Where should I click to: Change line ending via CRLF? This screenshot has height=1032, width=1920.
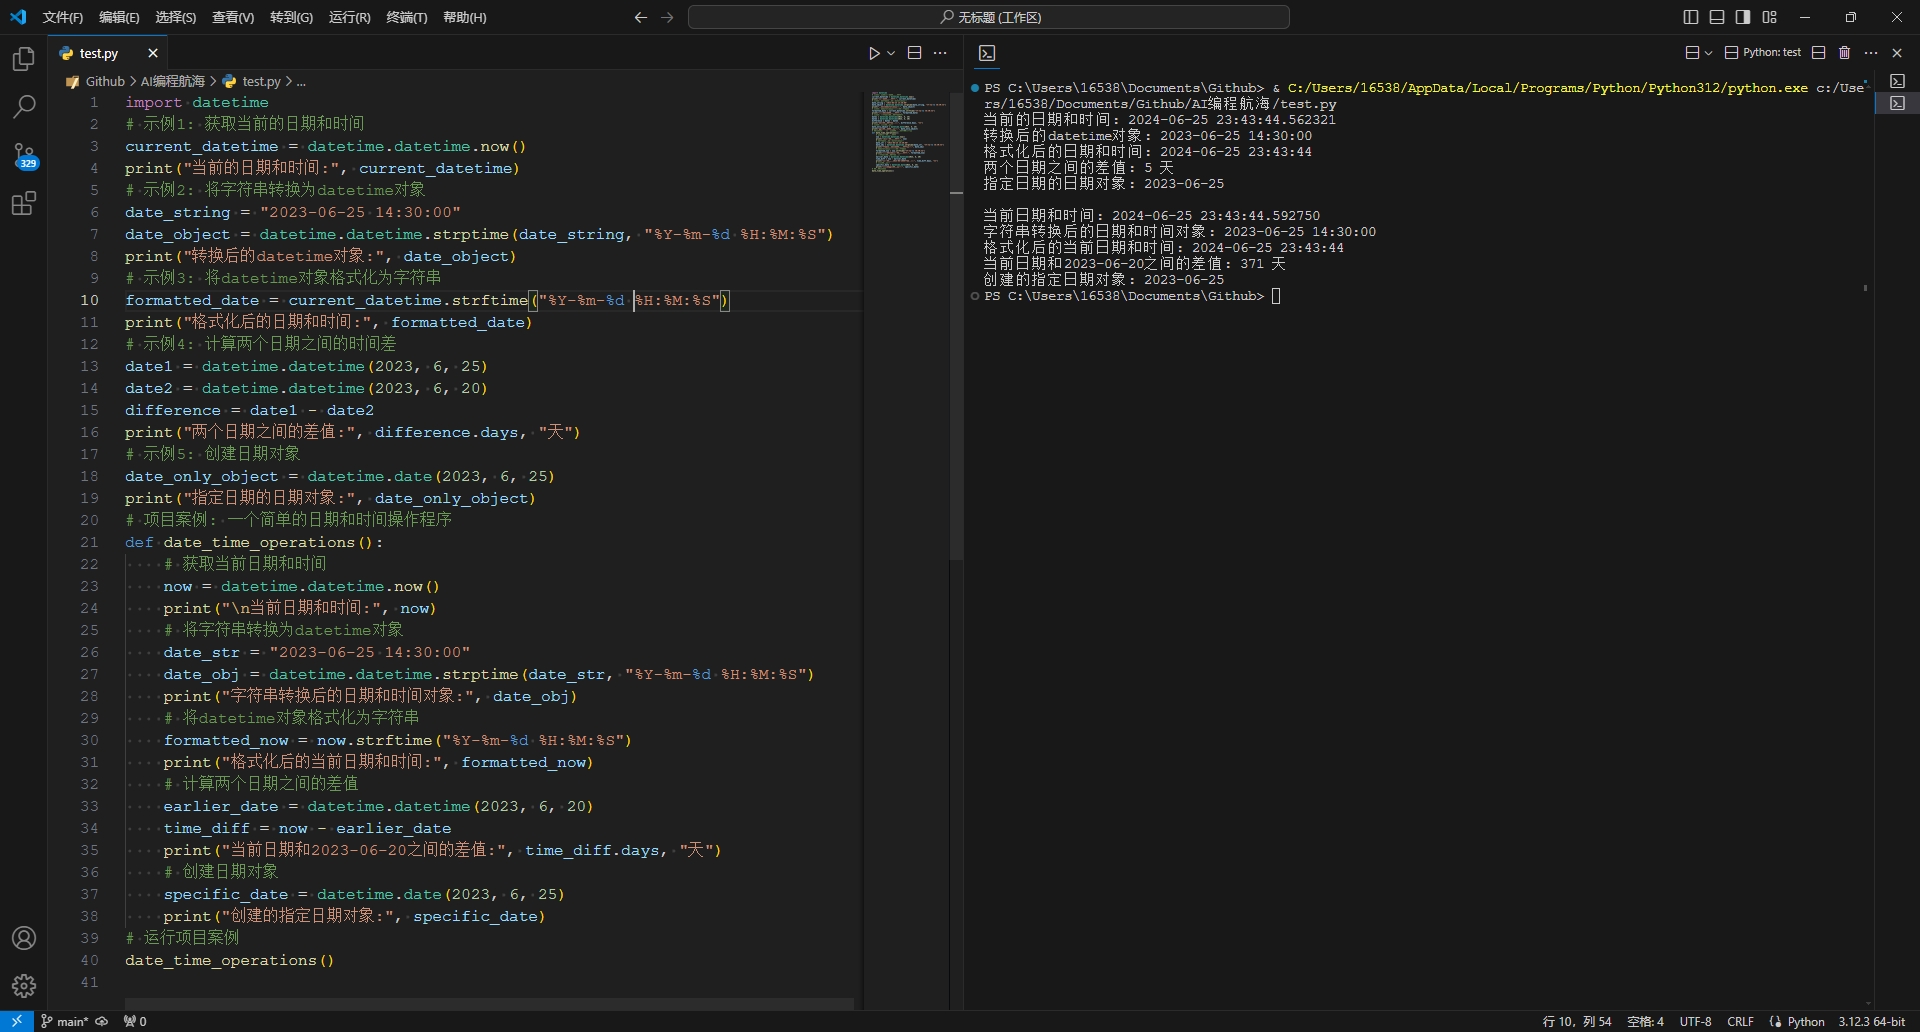click(x=1740, y=1021)
